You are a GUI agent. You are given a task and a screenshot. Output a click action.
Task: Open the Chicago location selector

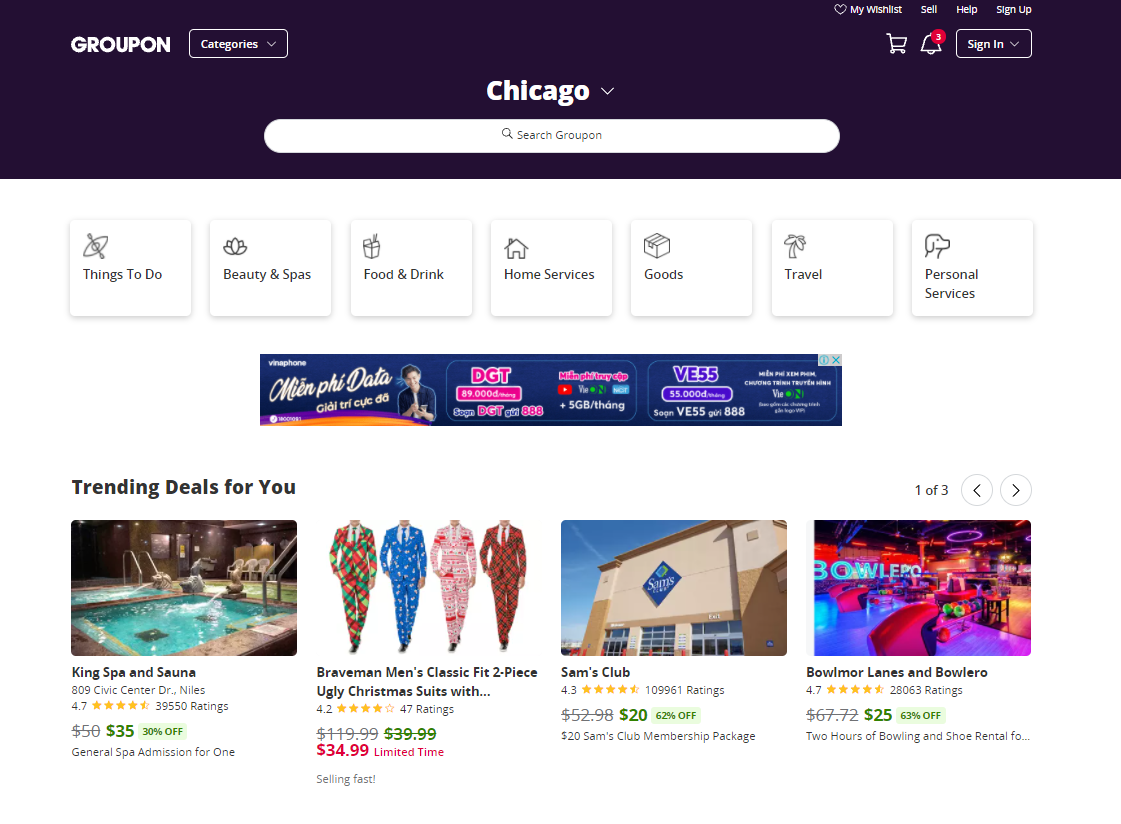(x=550, y=91)
